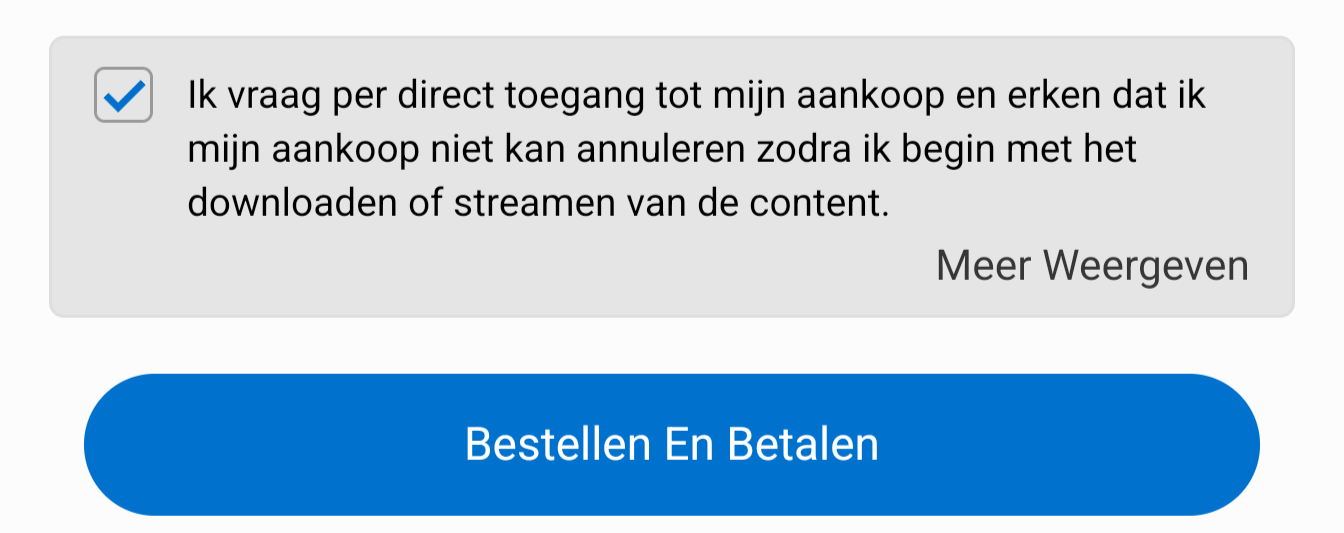Click the tick mark inside the checkbox

click(x=124, y=96)
